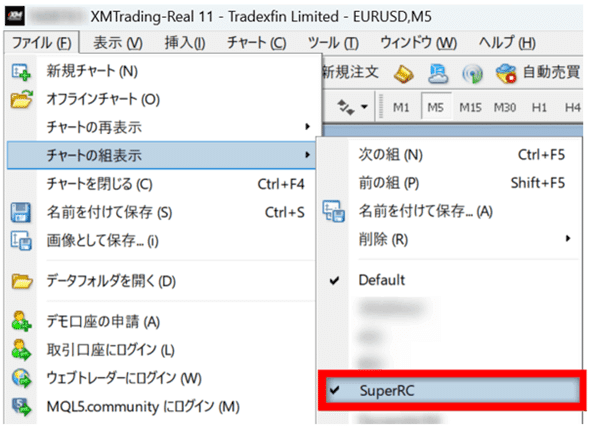591x427 pixels.
Task: Click the ウェブトレーダーにログイン globe icon
Action: (x=21, y=378)
